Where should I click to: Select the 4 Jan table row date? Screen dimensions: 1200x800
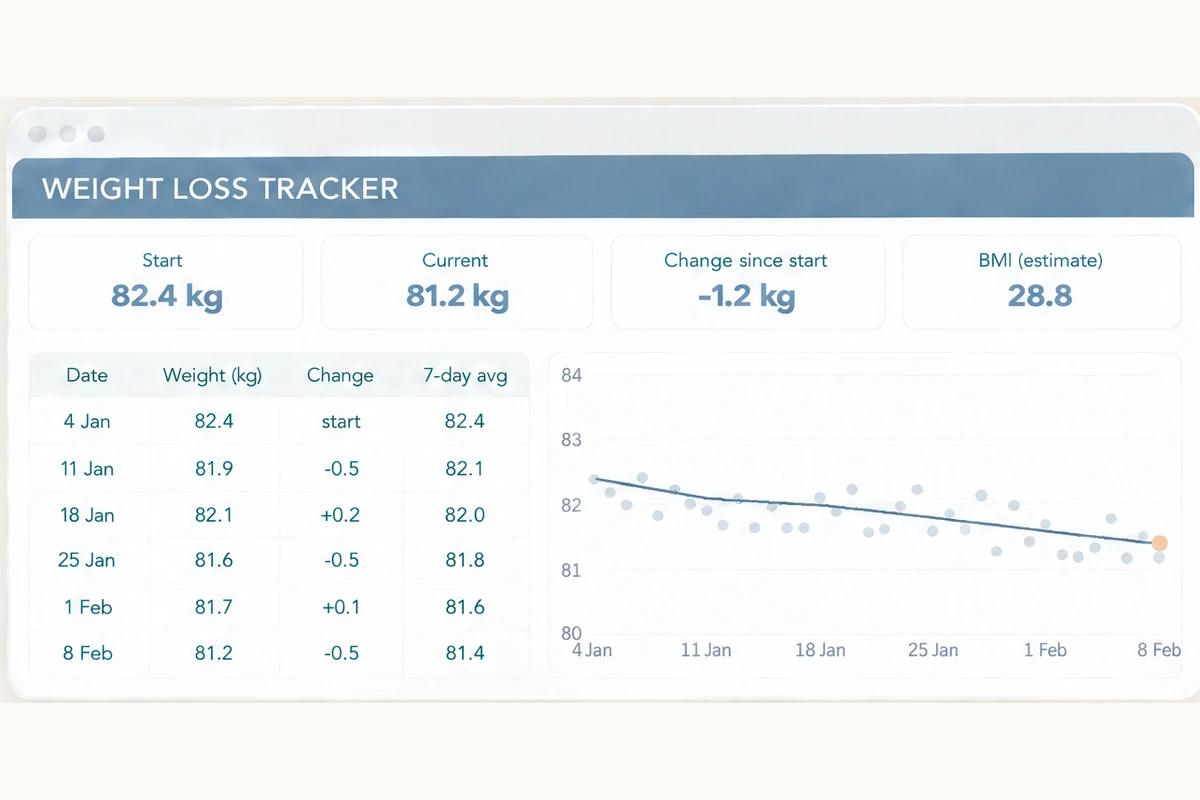pyautogui.click(x=87, y=421)
